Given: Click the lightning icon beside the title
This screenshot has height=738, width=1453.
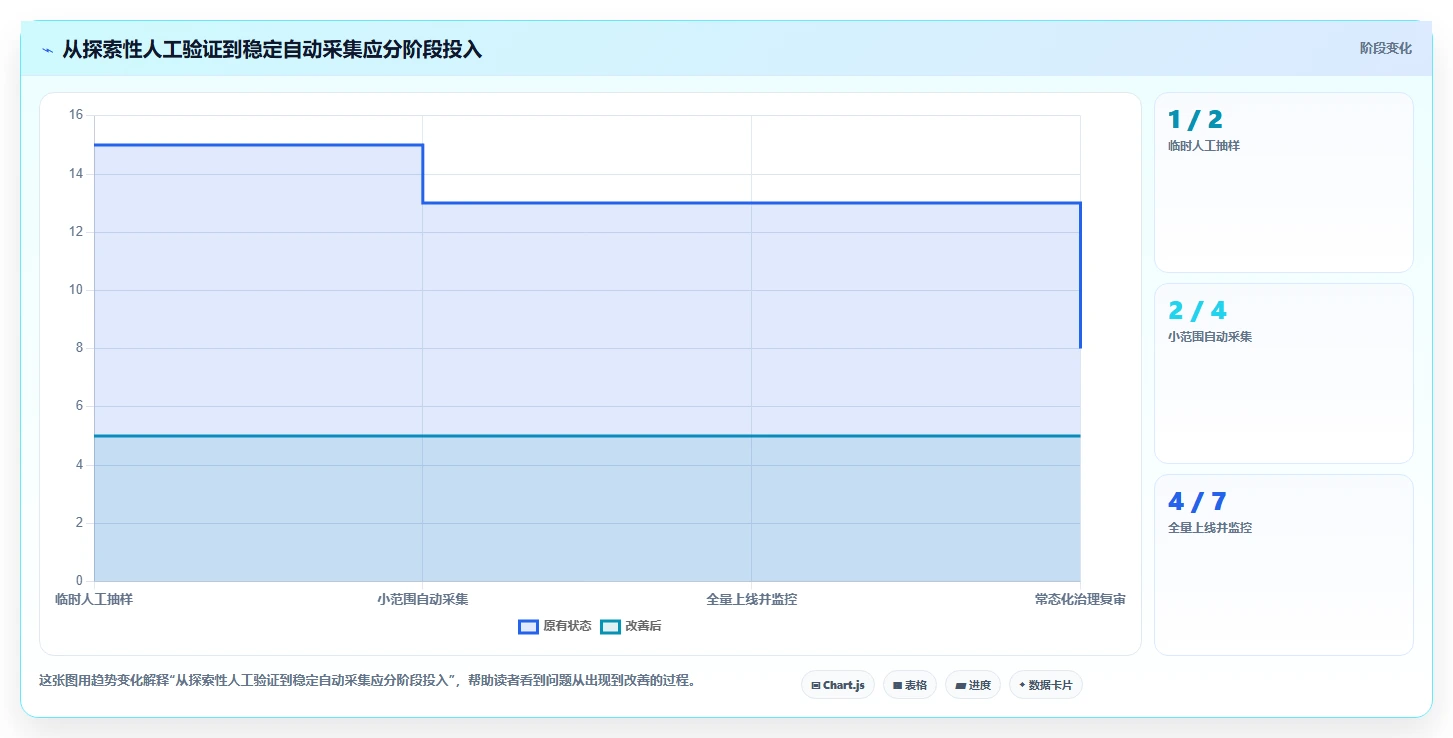Looking at the screenshot, I should tap(47, 49).
